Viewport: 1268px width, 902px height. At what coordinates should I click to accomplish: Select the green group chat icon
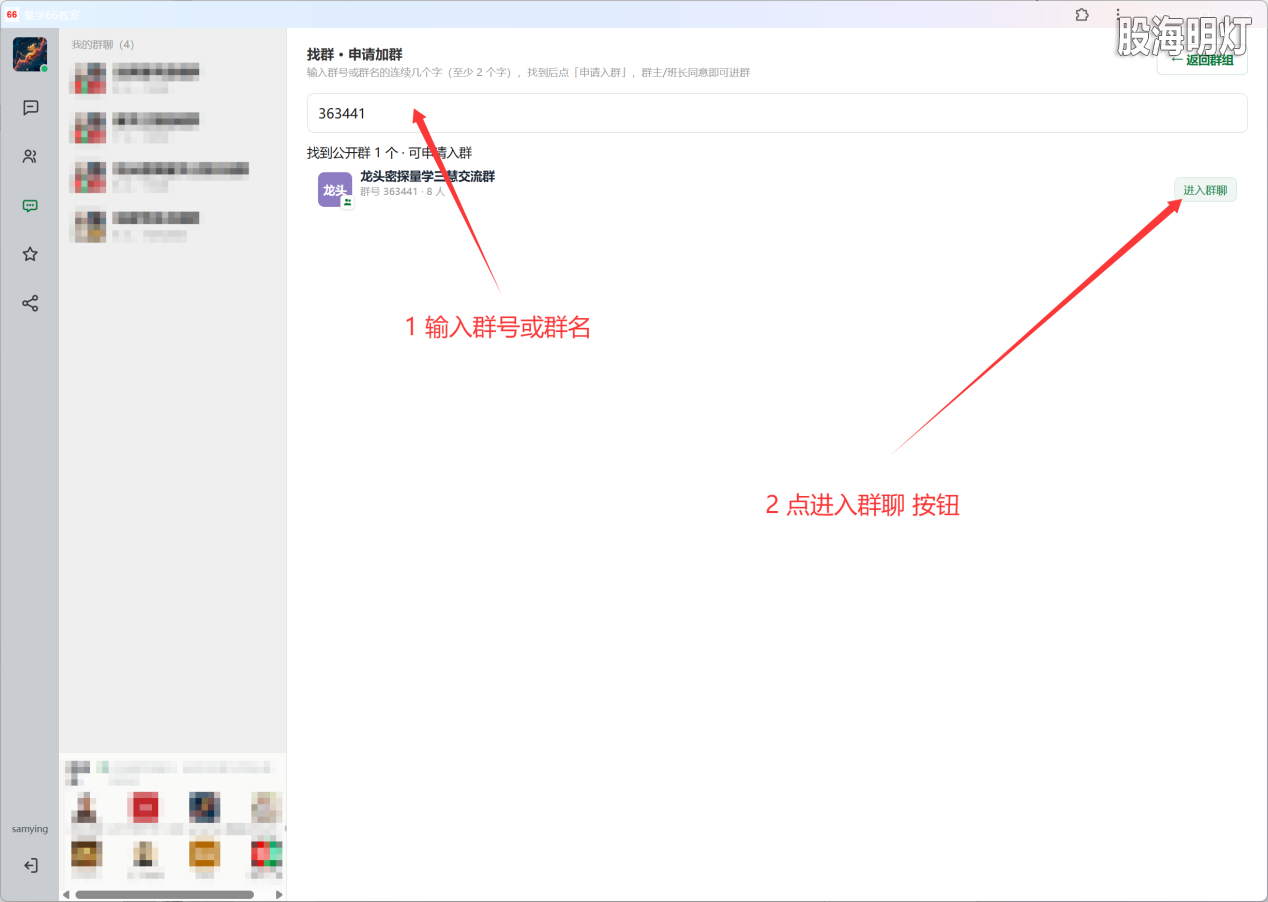[x=30, y=206]
